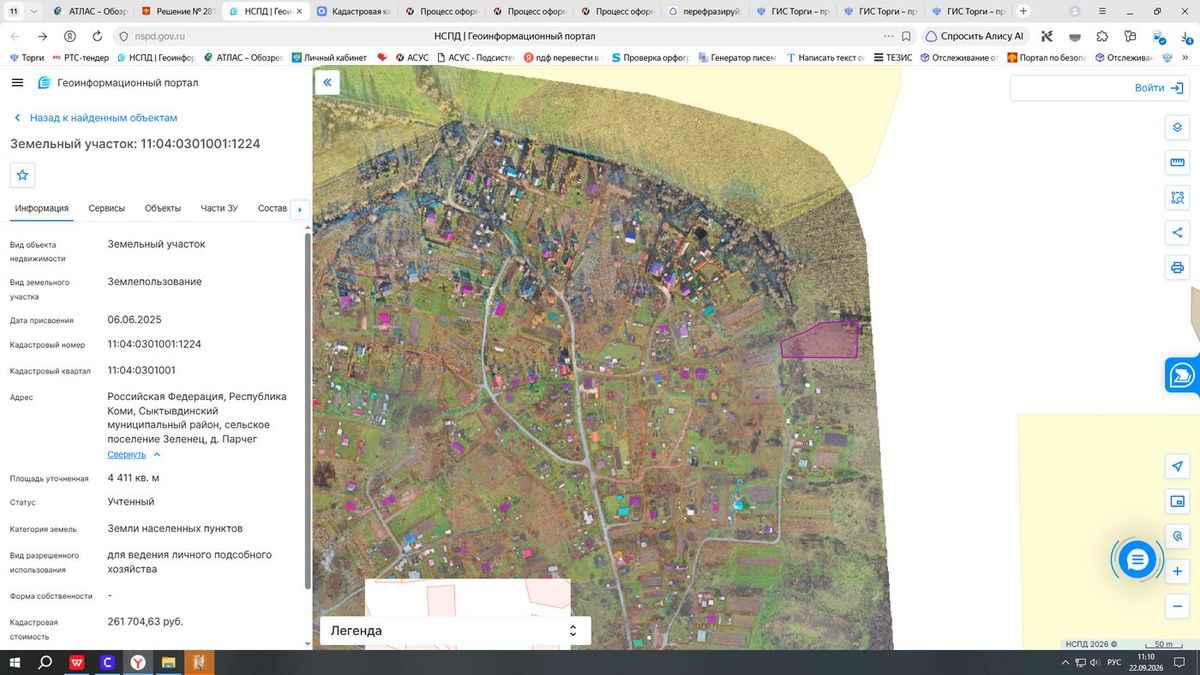Open the hamburger menu of Геоинформационный портал
The width and height of the screenshot is (1200, 675).
(18, 83)
